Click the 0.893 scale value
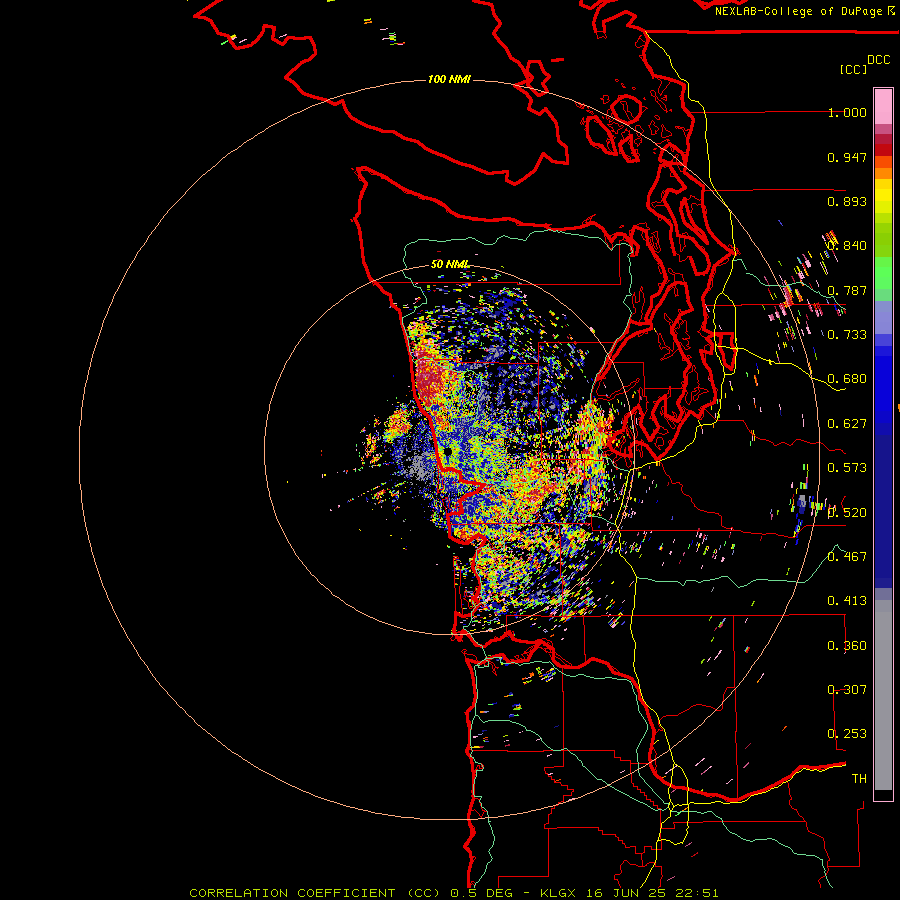The width and height of the screenshot is (900, 900). click(x=847, y=201)
